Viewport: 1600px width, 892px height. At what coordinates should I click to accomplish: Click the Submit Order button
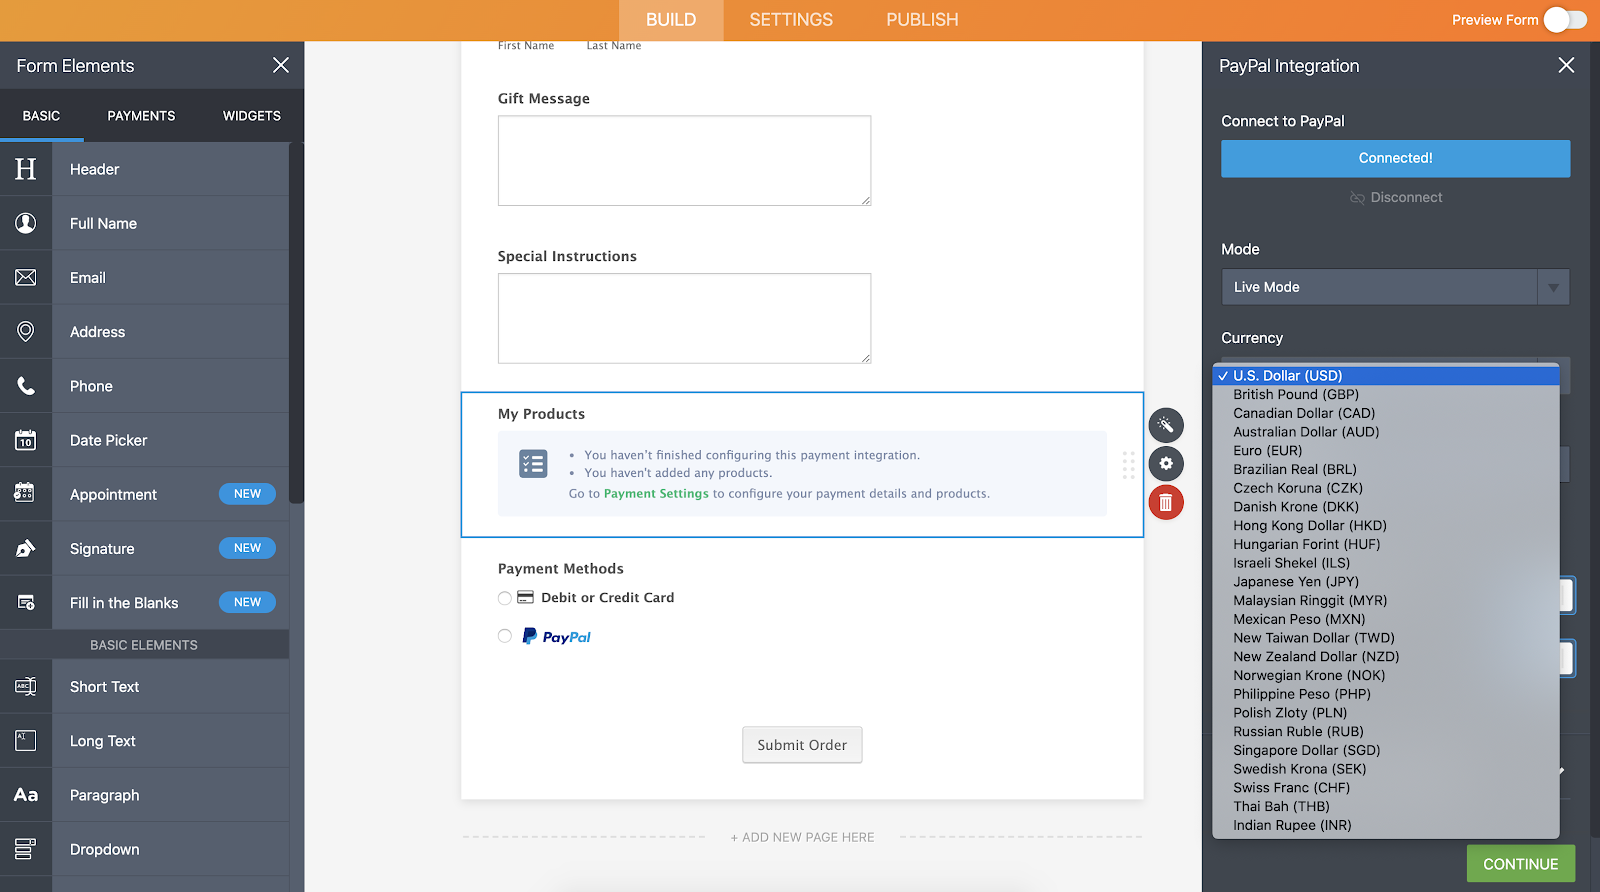pyautogui.click(x=802, y=745)
